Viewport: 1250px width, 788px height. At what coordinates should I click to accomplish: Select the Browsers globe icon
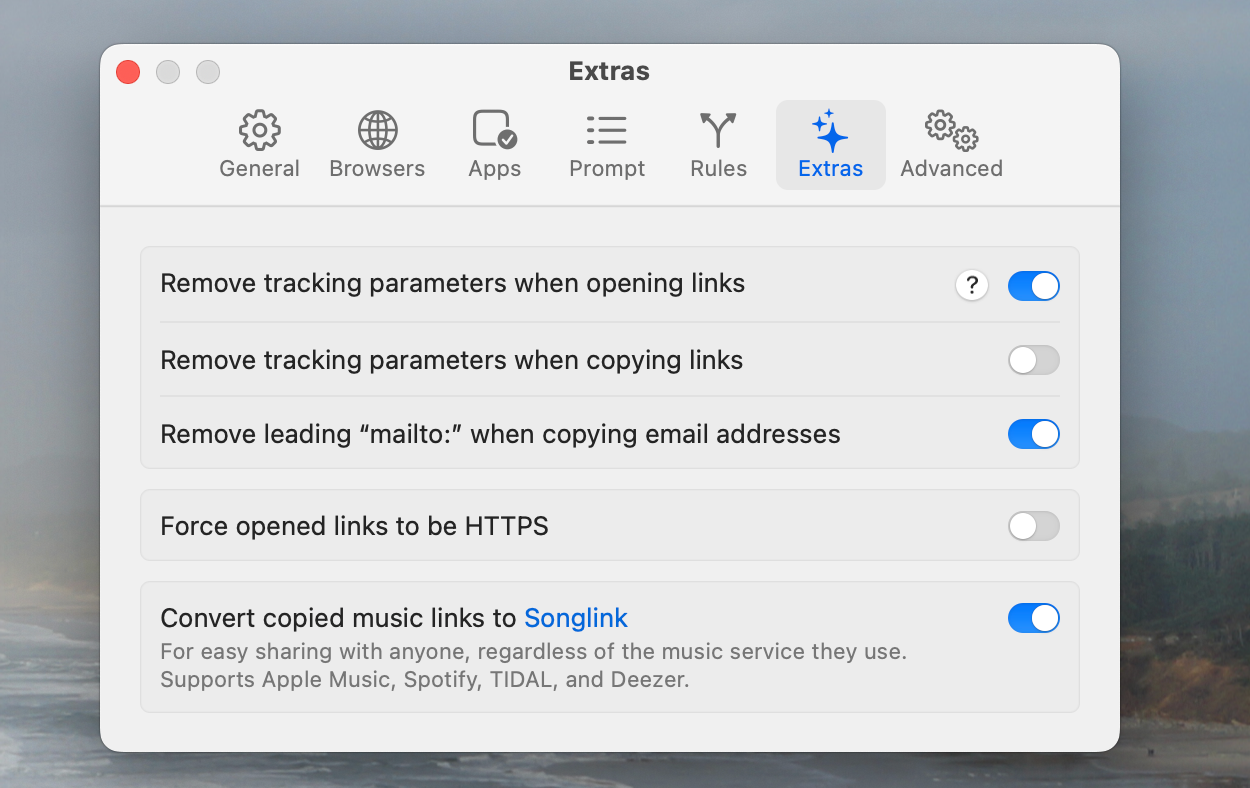[378, 130]
